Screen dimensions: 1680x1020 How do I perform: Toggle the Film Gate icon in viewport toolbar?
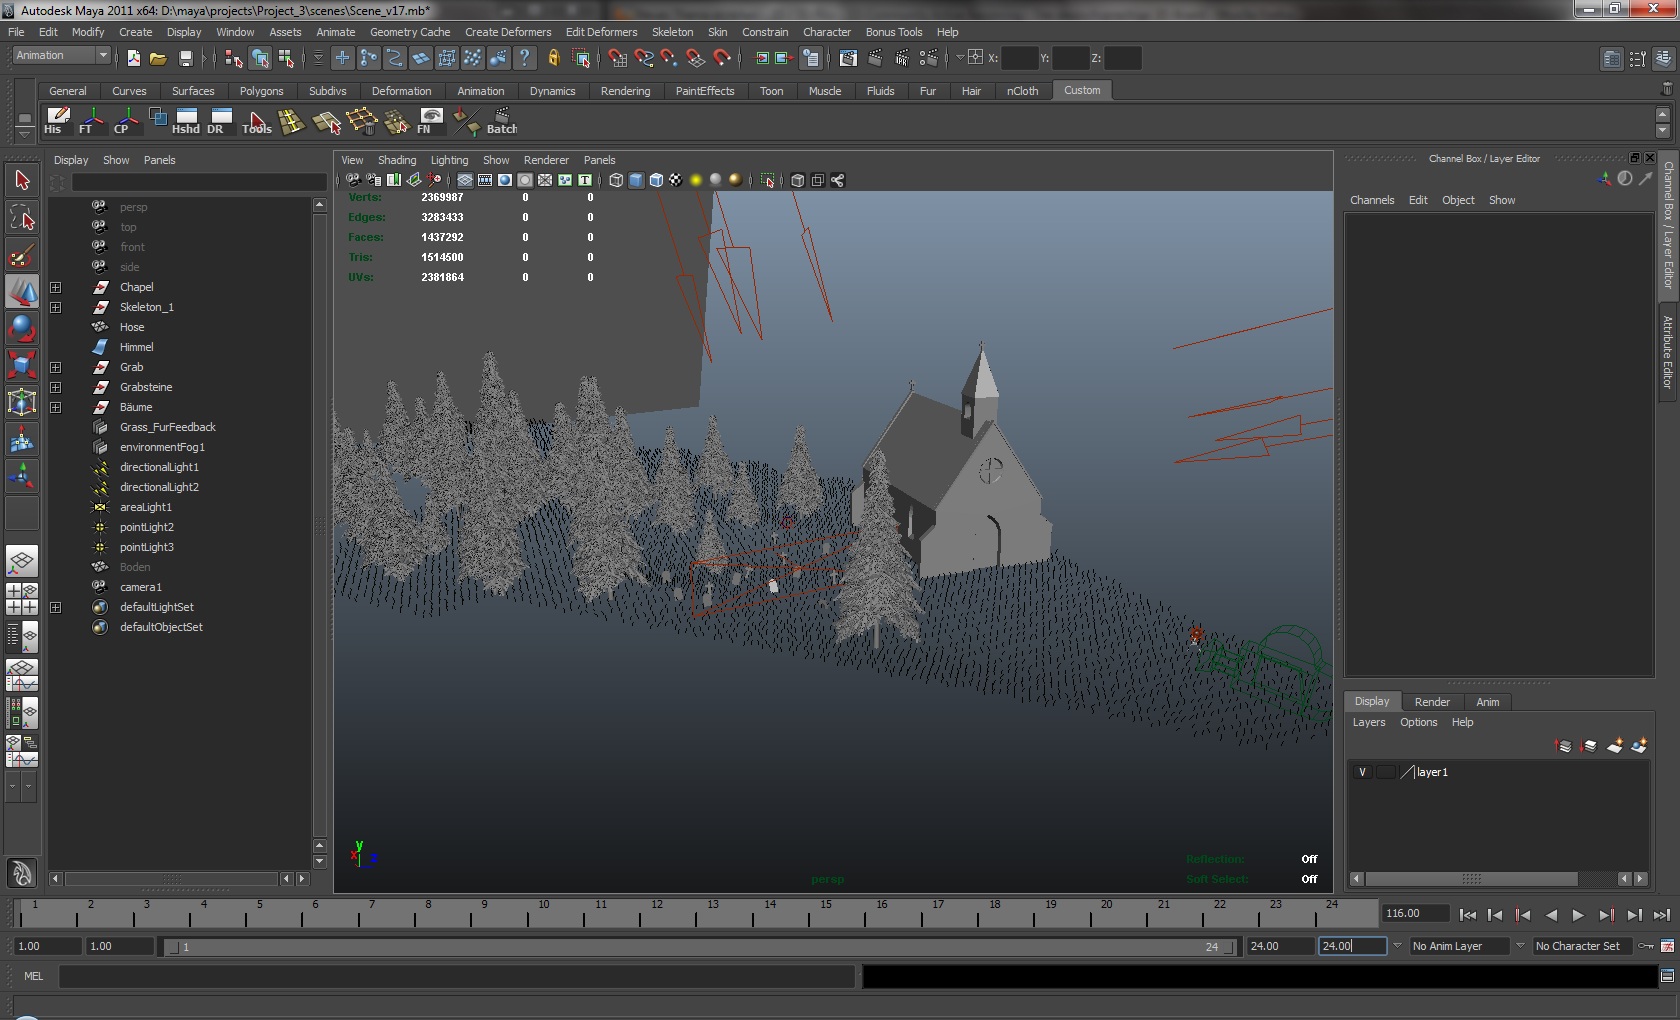[x=485, y=180]
